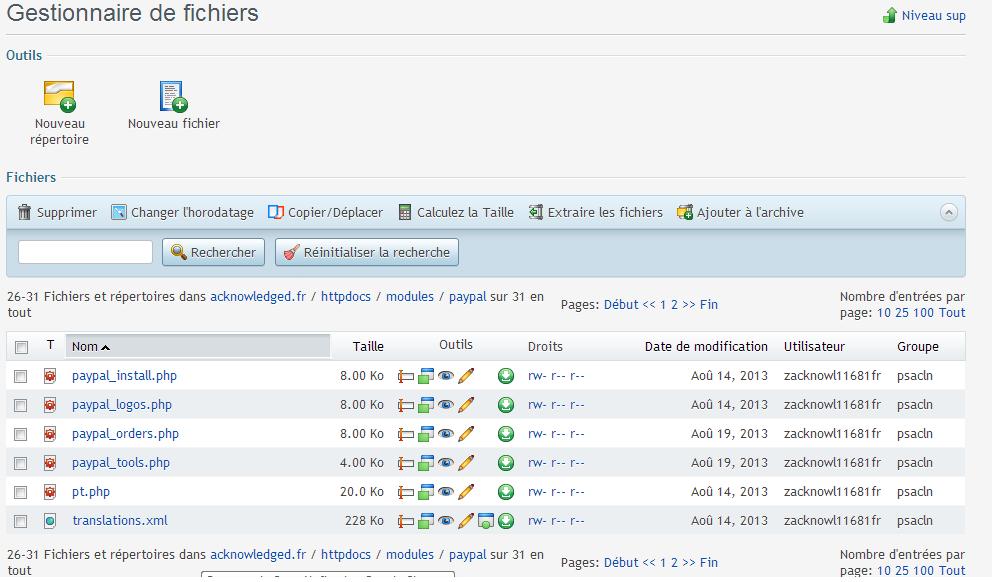Image resolution: width=995 pixels, height=582 pixels.
Task: View translations.xml with the eye icon
Action: [x=446, y=521]
